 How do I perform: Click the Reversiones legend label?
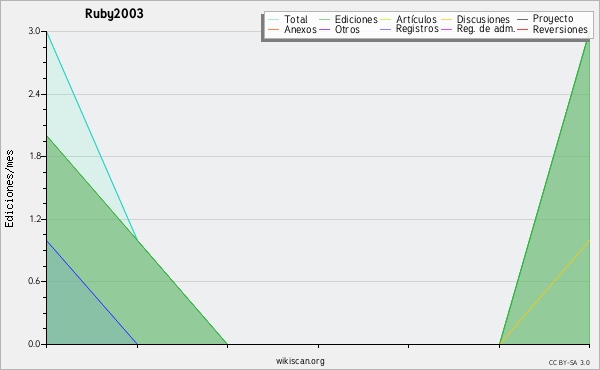pyautogui.click(x=560, y=29)
